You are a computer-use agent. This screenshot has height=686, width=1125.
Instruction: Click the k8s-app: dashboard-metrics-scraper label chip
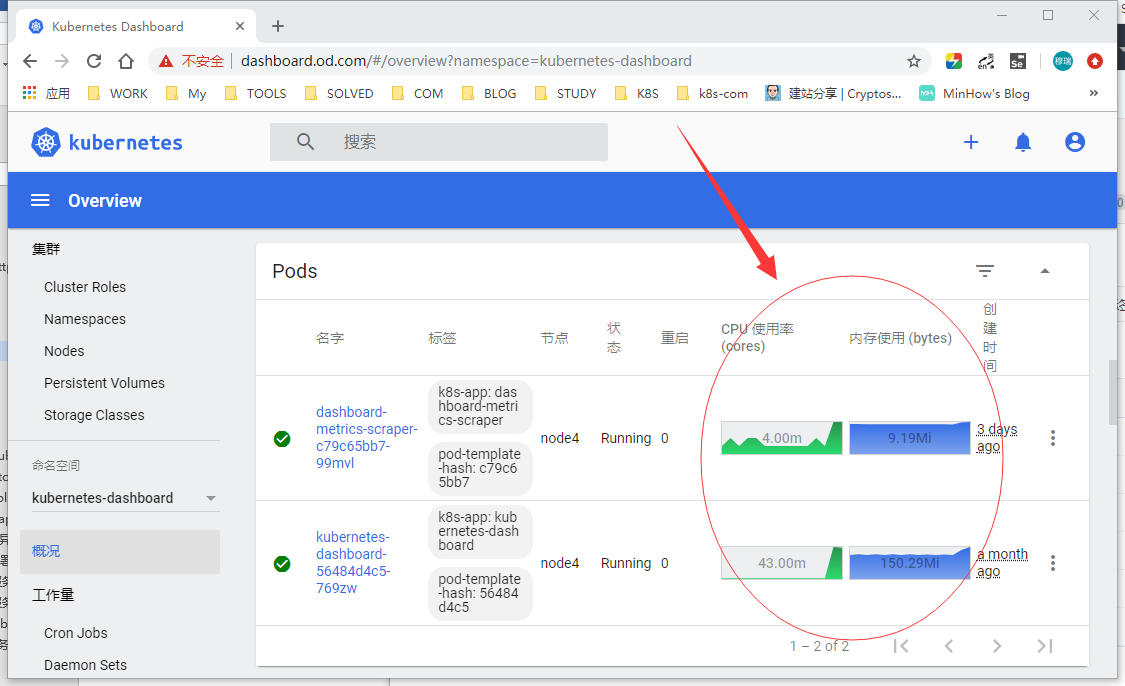(480, 406)
